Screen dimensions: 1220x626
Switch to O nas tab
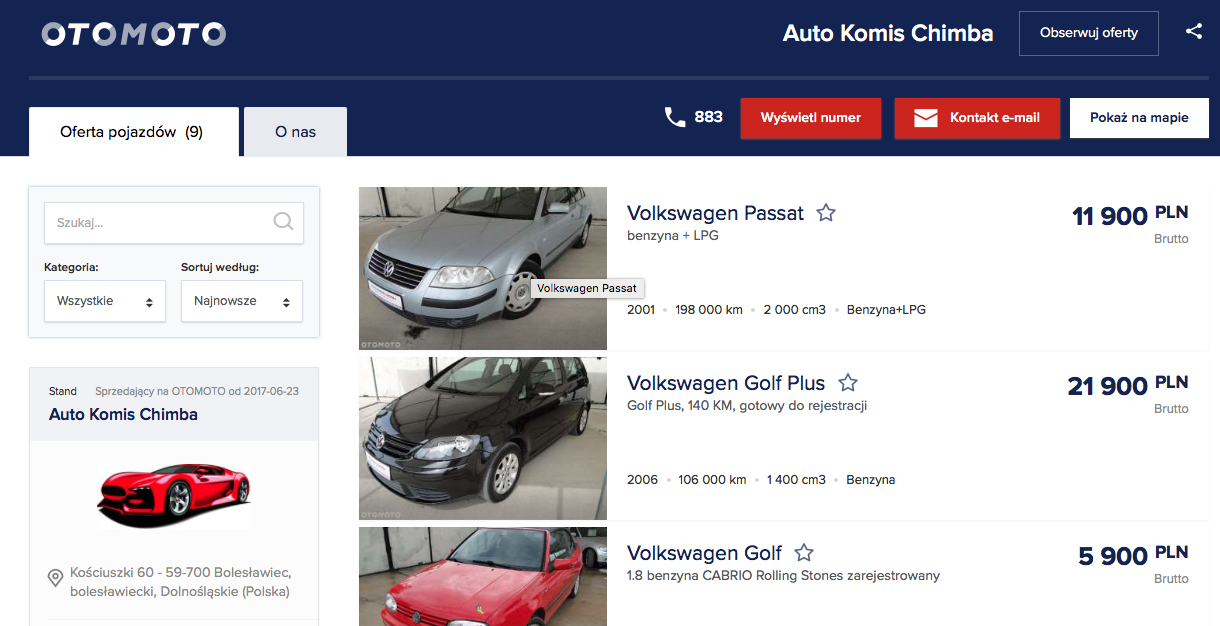tap(296, 132)
